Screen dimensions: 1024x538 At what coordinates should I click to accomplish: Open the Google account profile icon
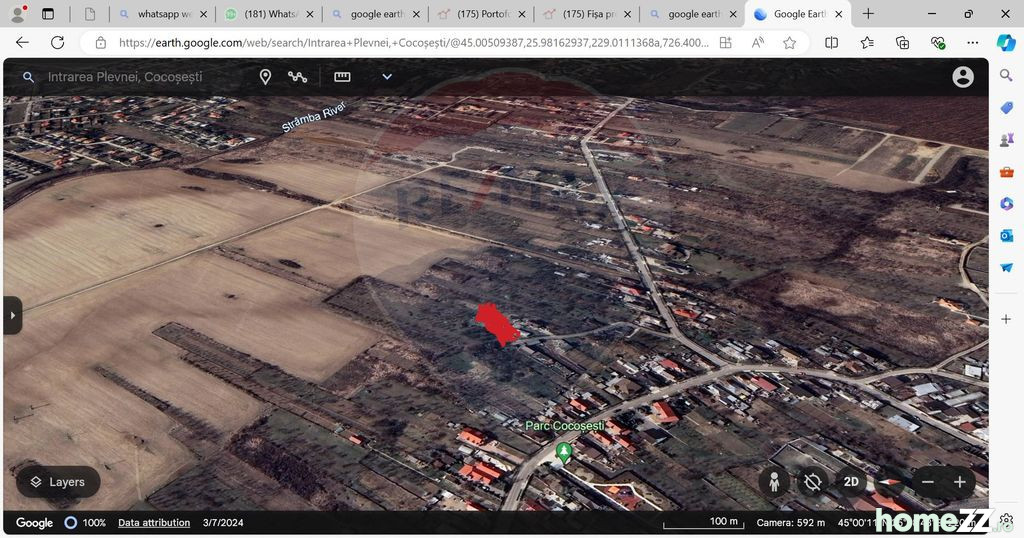pos(963,77)
